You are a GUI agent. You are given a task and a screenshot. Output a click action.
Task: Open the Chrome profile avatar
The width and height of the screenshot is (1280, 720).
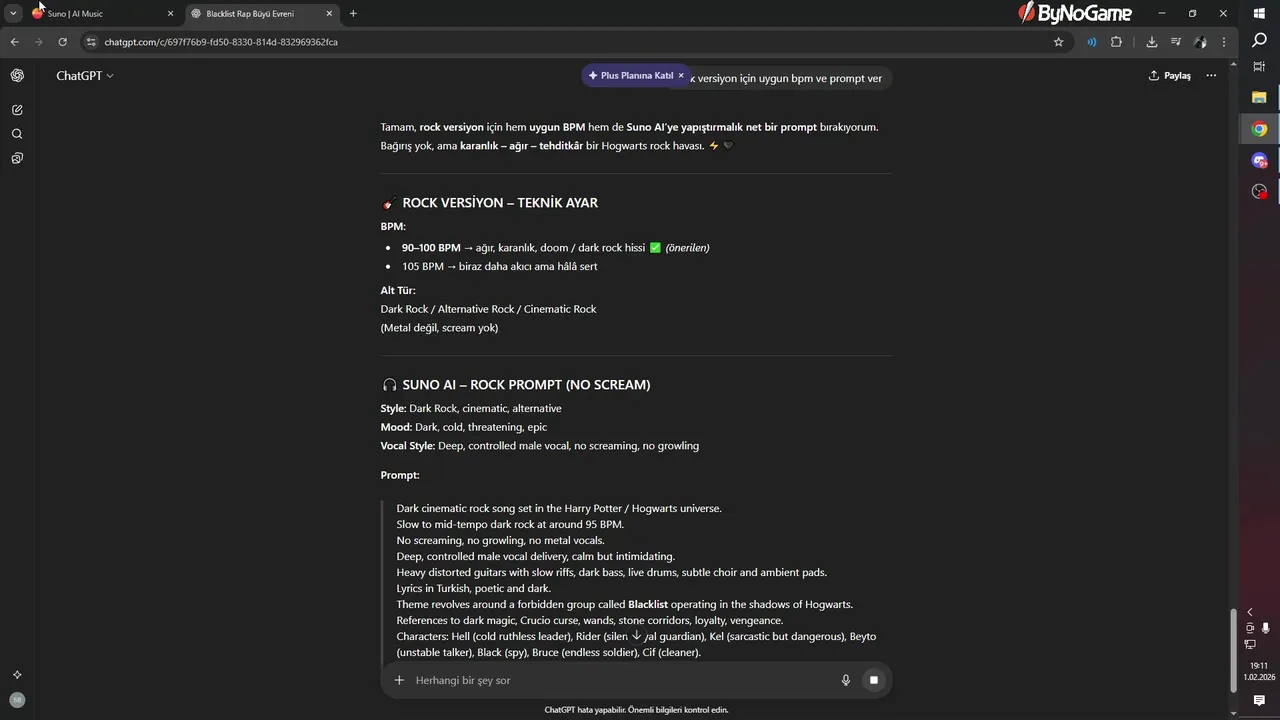1200,42
